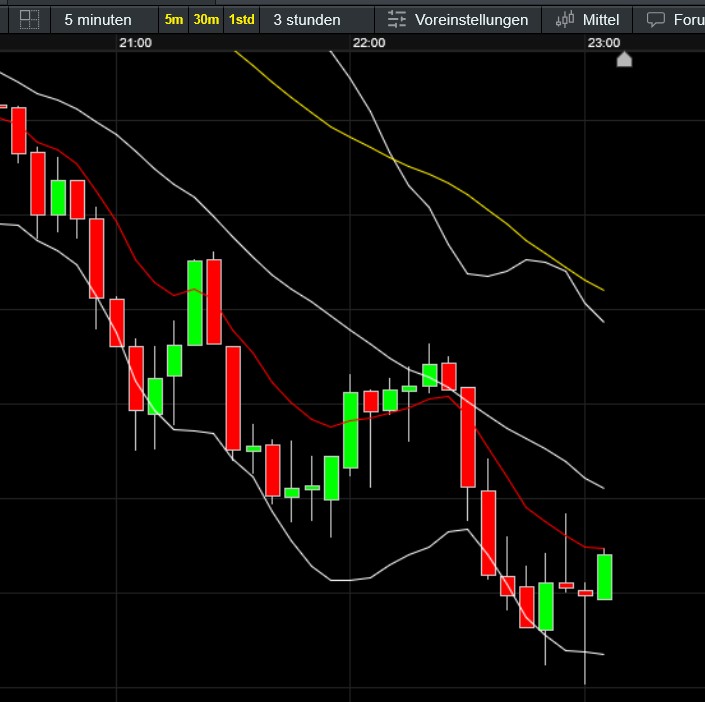
Task: Open the Forum text label
Action: click(688, 19)
